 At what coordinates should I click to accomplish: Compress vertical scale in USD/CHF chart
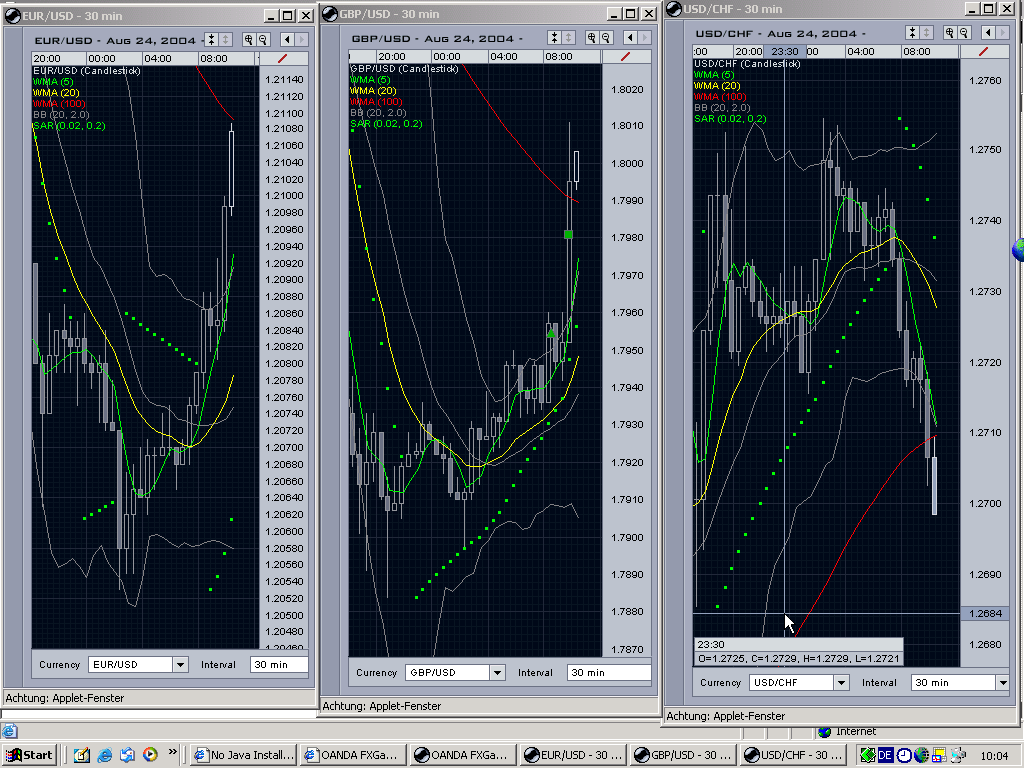pos(912,33)
